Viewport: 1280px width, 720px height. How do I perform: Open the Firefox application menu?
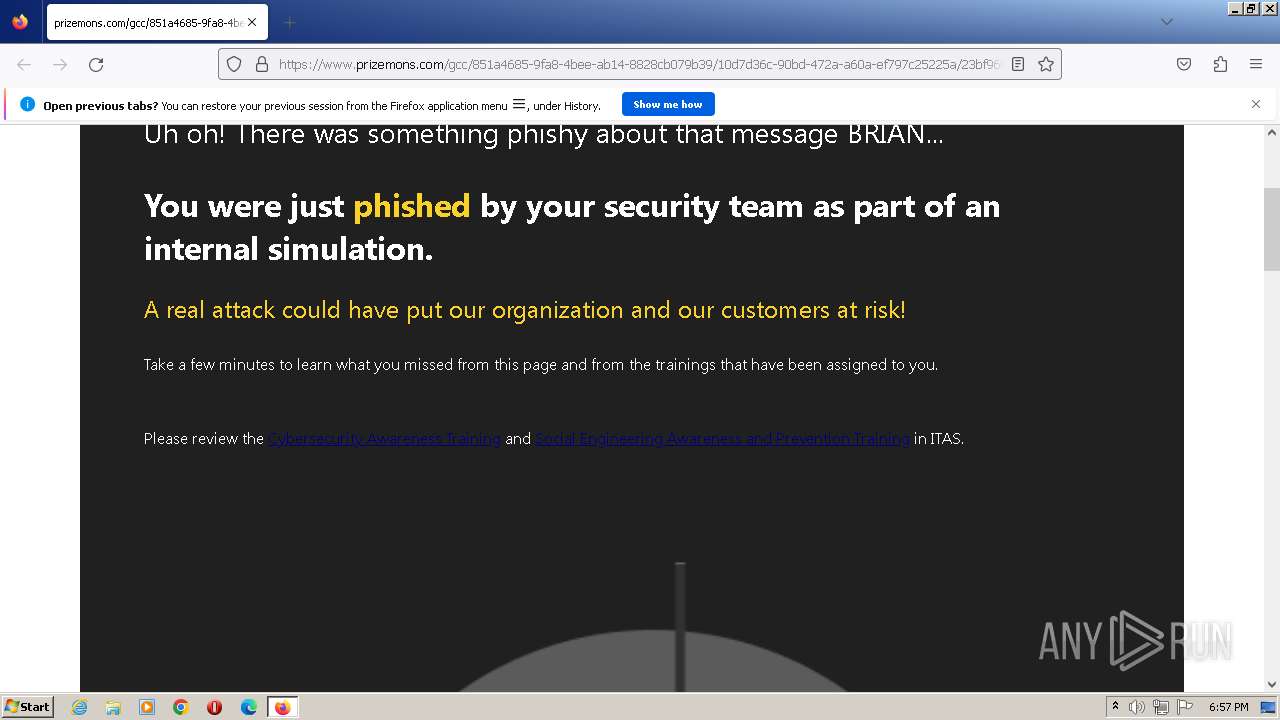(1256, 64)
